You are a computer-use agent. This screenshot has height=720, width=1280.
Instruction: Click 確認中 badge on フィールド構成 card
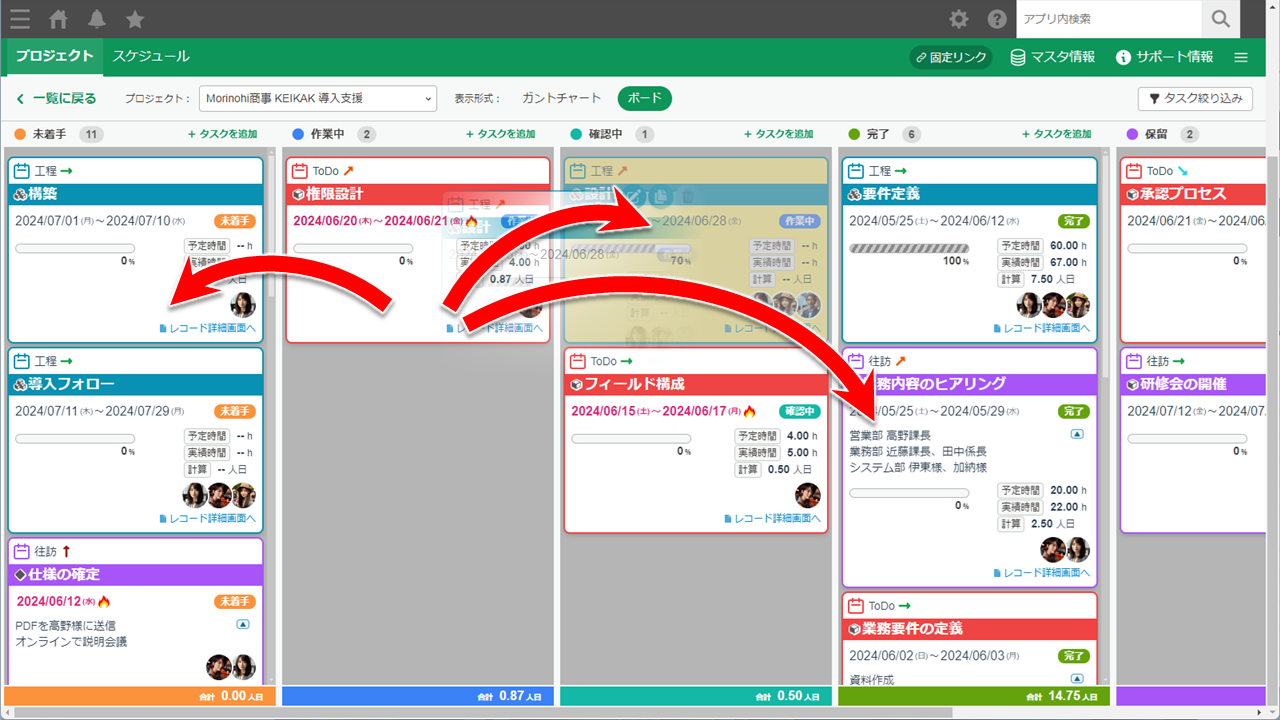point(800,411)
